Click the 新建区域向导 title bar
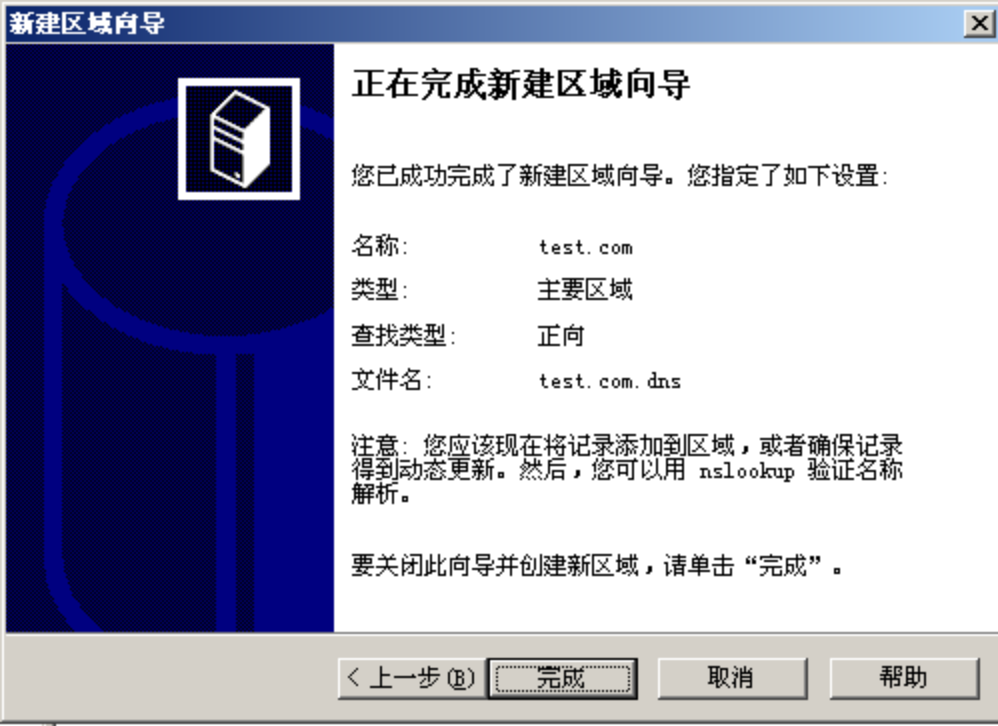Screen dimensions: 998x726 tap(484, 24)
